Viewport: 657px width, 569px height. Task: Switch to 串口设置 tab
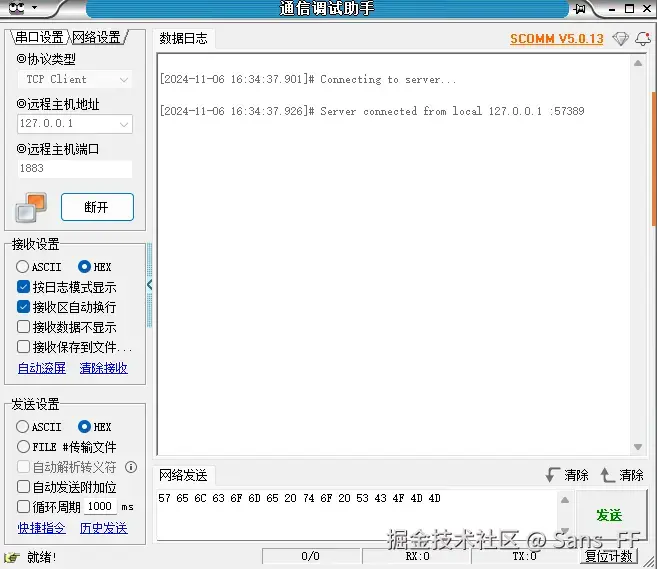tap(39, 37)
